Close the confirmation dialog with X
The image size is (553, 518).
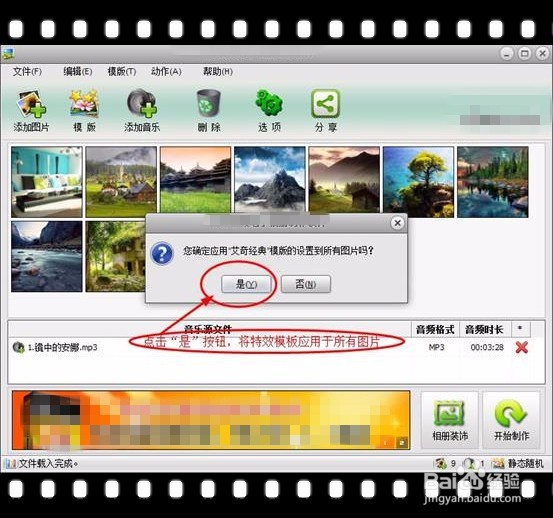(x=397, y=223)
